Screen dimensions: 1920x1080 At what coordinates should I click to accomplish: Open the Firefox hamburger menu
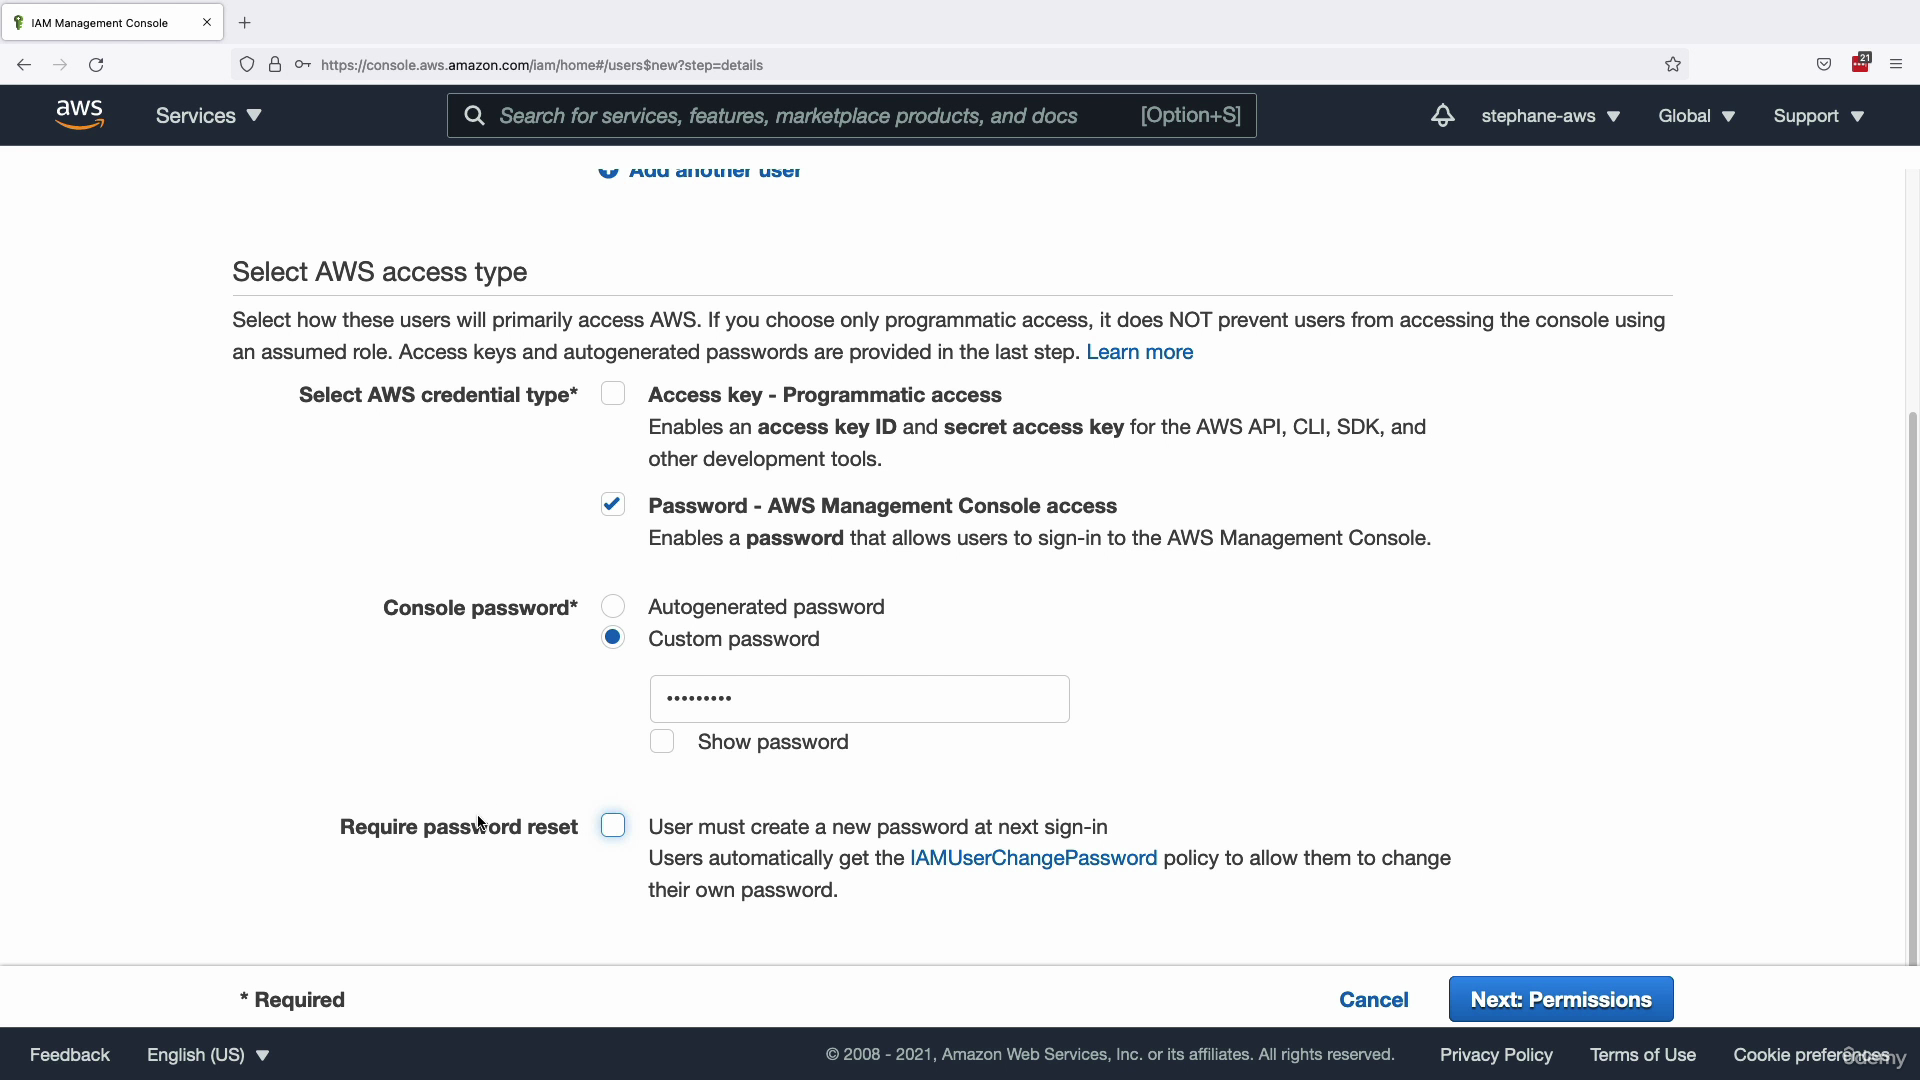[x=1896, y=65]
